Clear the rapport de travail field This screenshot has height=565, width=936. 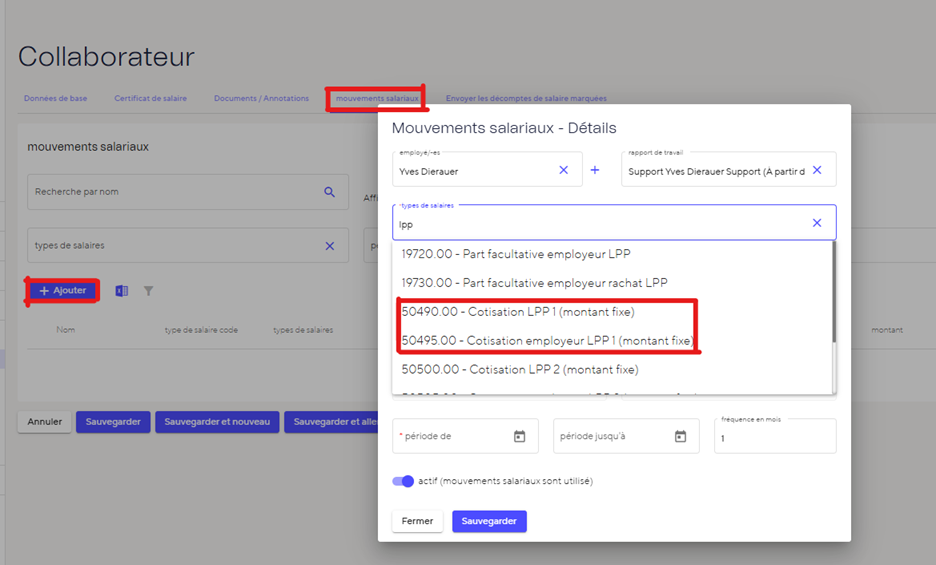pyautogui.click(x=817, y=171)
